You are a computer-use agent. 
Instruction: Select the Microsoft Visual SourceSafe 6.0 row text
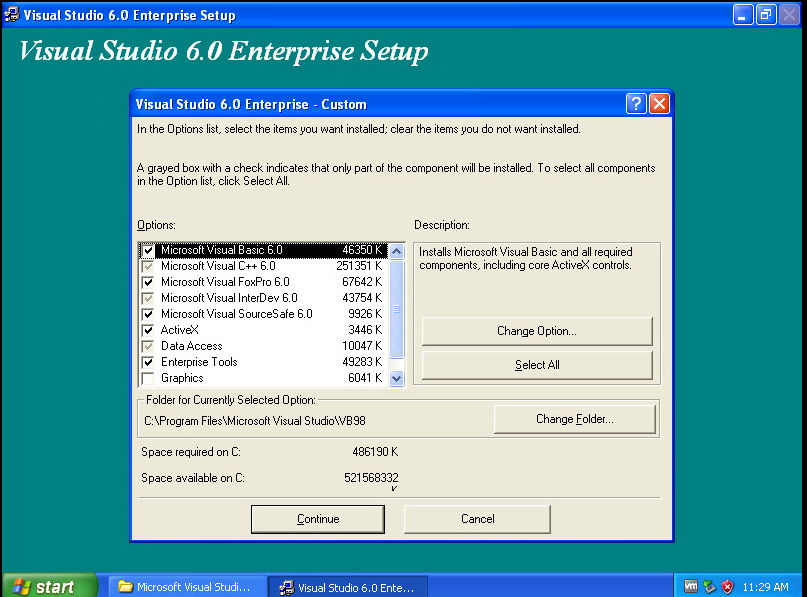pos(237,314)
